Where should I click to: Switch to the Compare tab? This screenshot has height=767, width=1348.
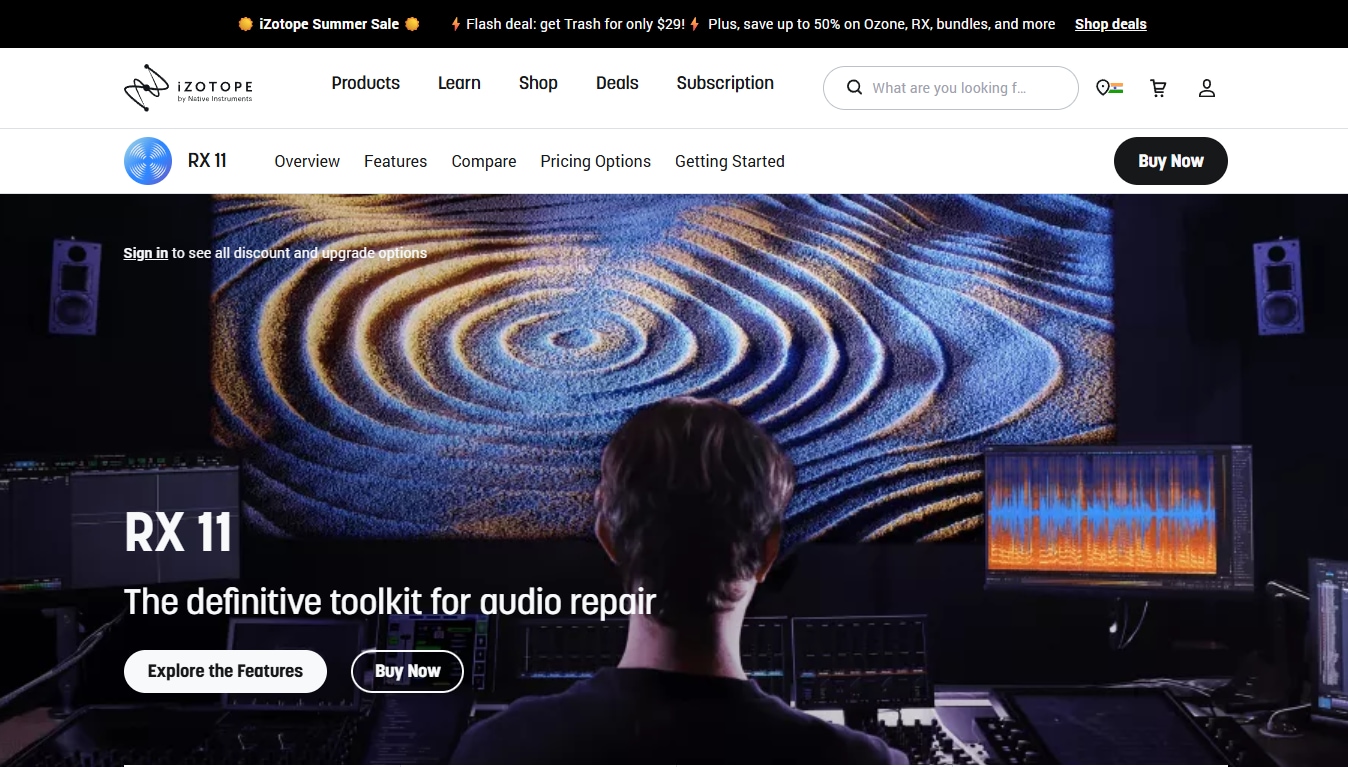click(484, 161)
